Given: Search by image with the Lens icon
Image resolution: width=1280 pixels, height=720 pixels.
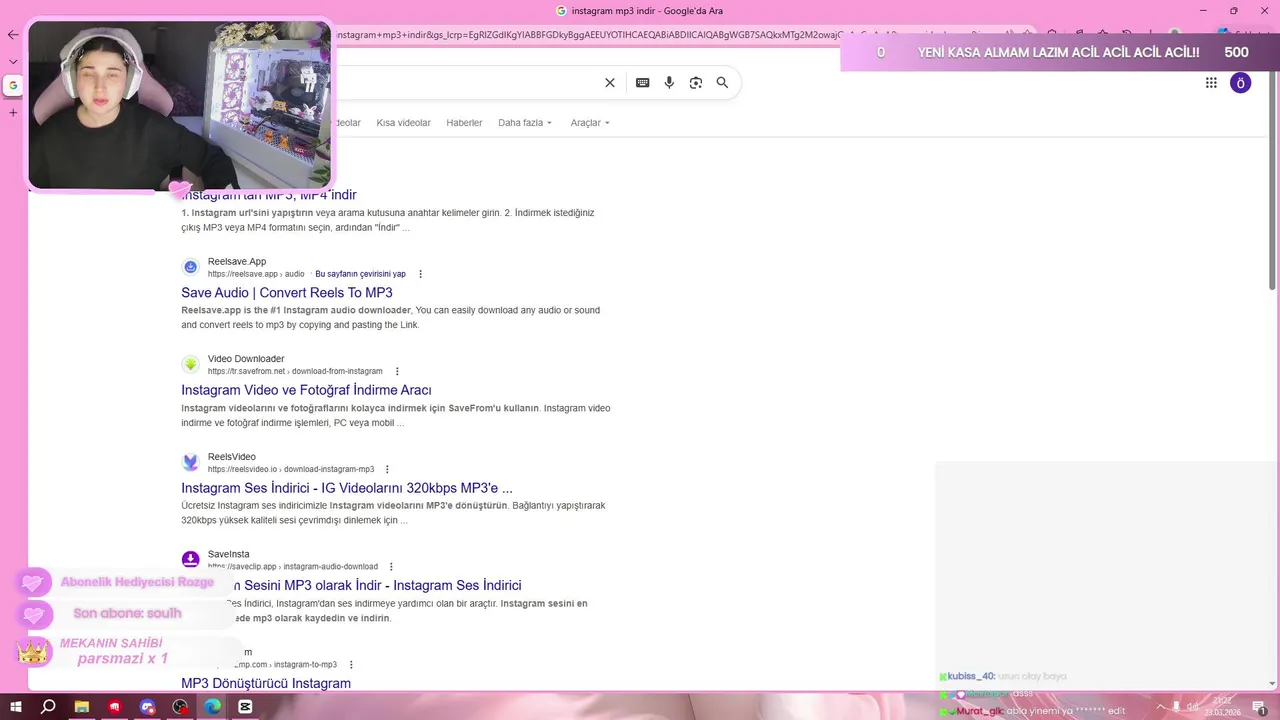Looking at the screenshot, I should (696, 83).
